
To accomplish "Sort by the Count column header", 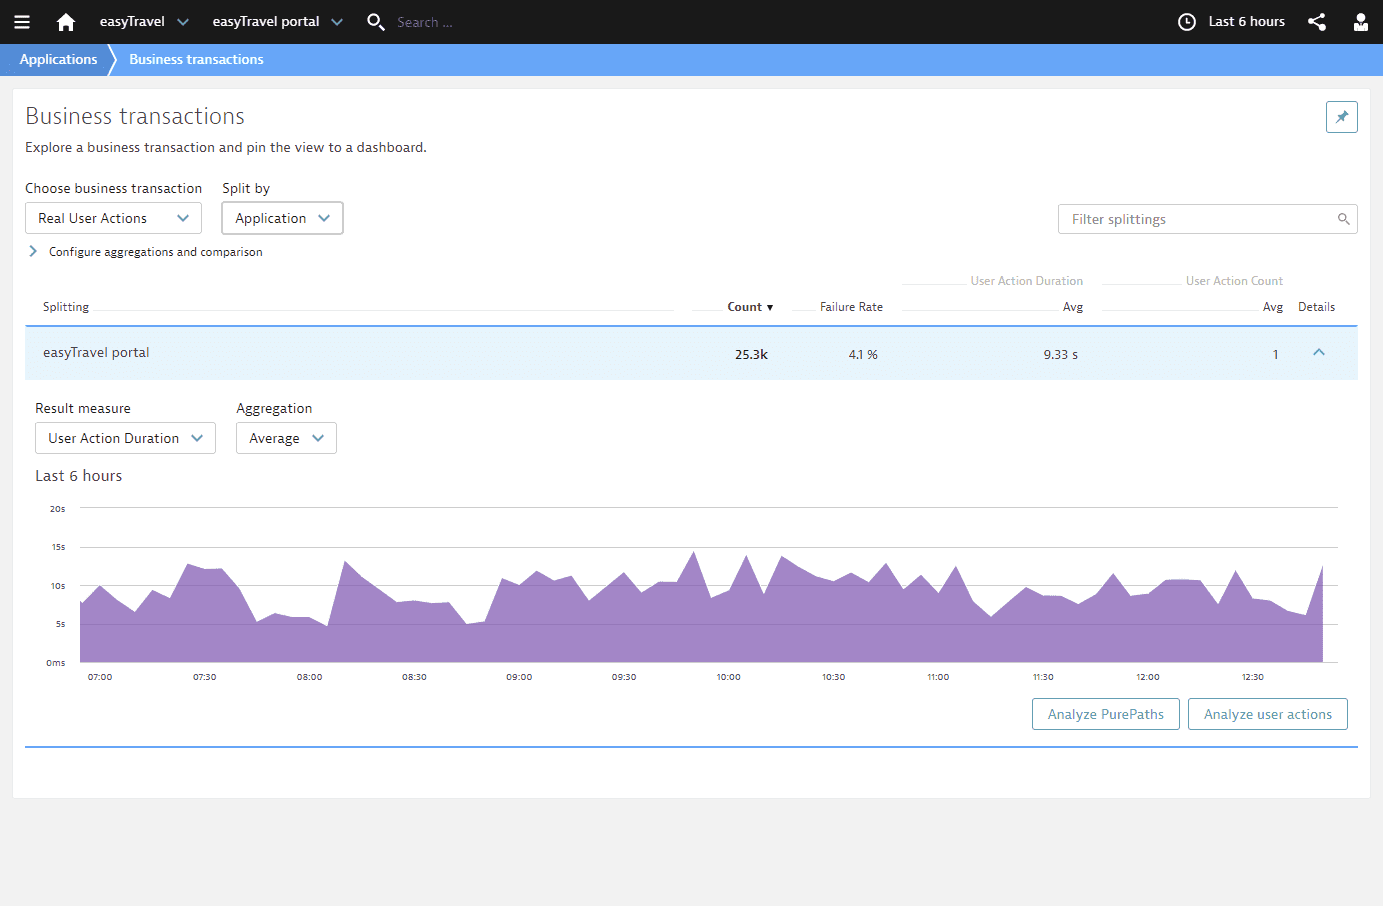I will pos(750,307).
